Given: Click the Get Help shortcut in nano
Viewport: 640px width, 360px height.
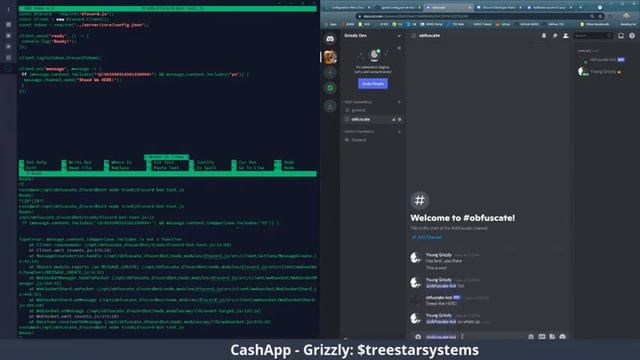Looking at the screenshot, I should tap(33, 162).
